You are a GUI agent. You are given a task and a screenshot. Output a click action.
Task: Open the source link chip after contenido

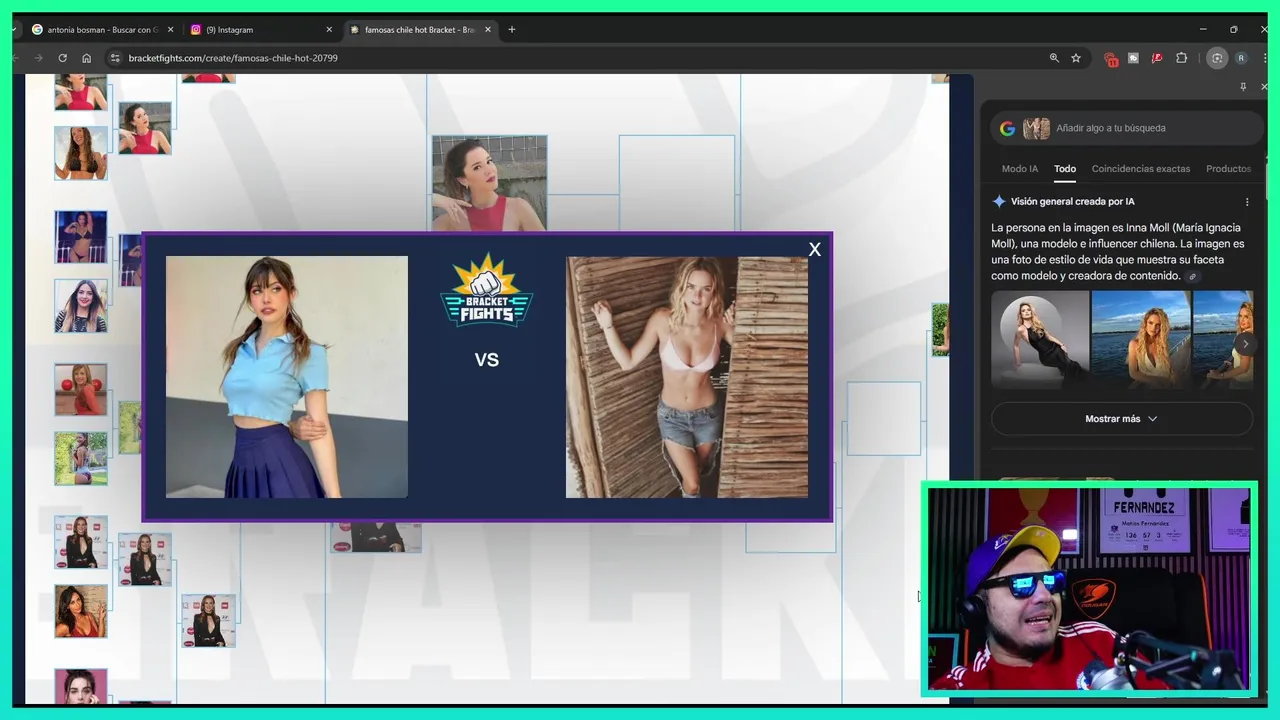[1192, 276]
